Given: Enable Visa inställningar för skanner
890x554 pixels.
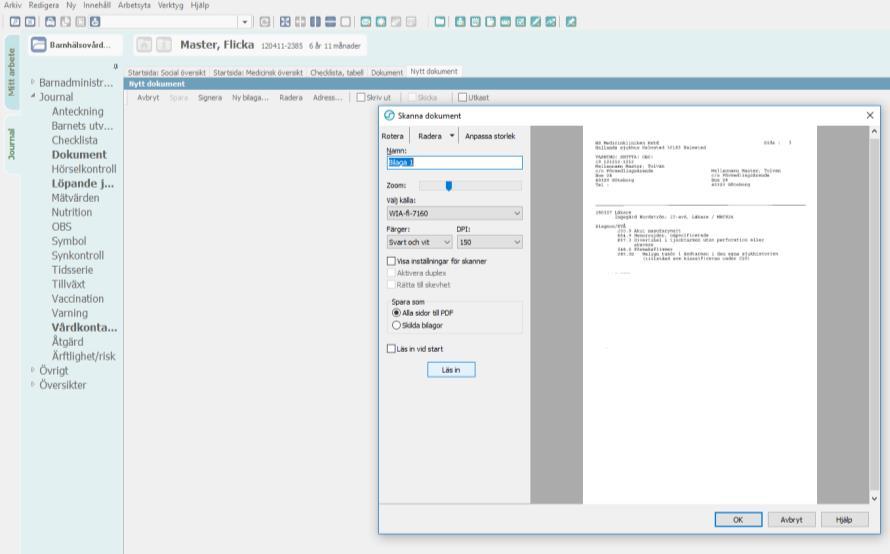Looking at the screenshot, I should [391, 261].
